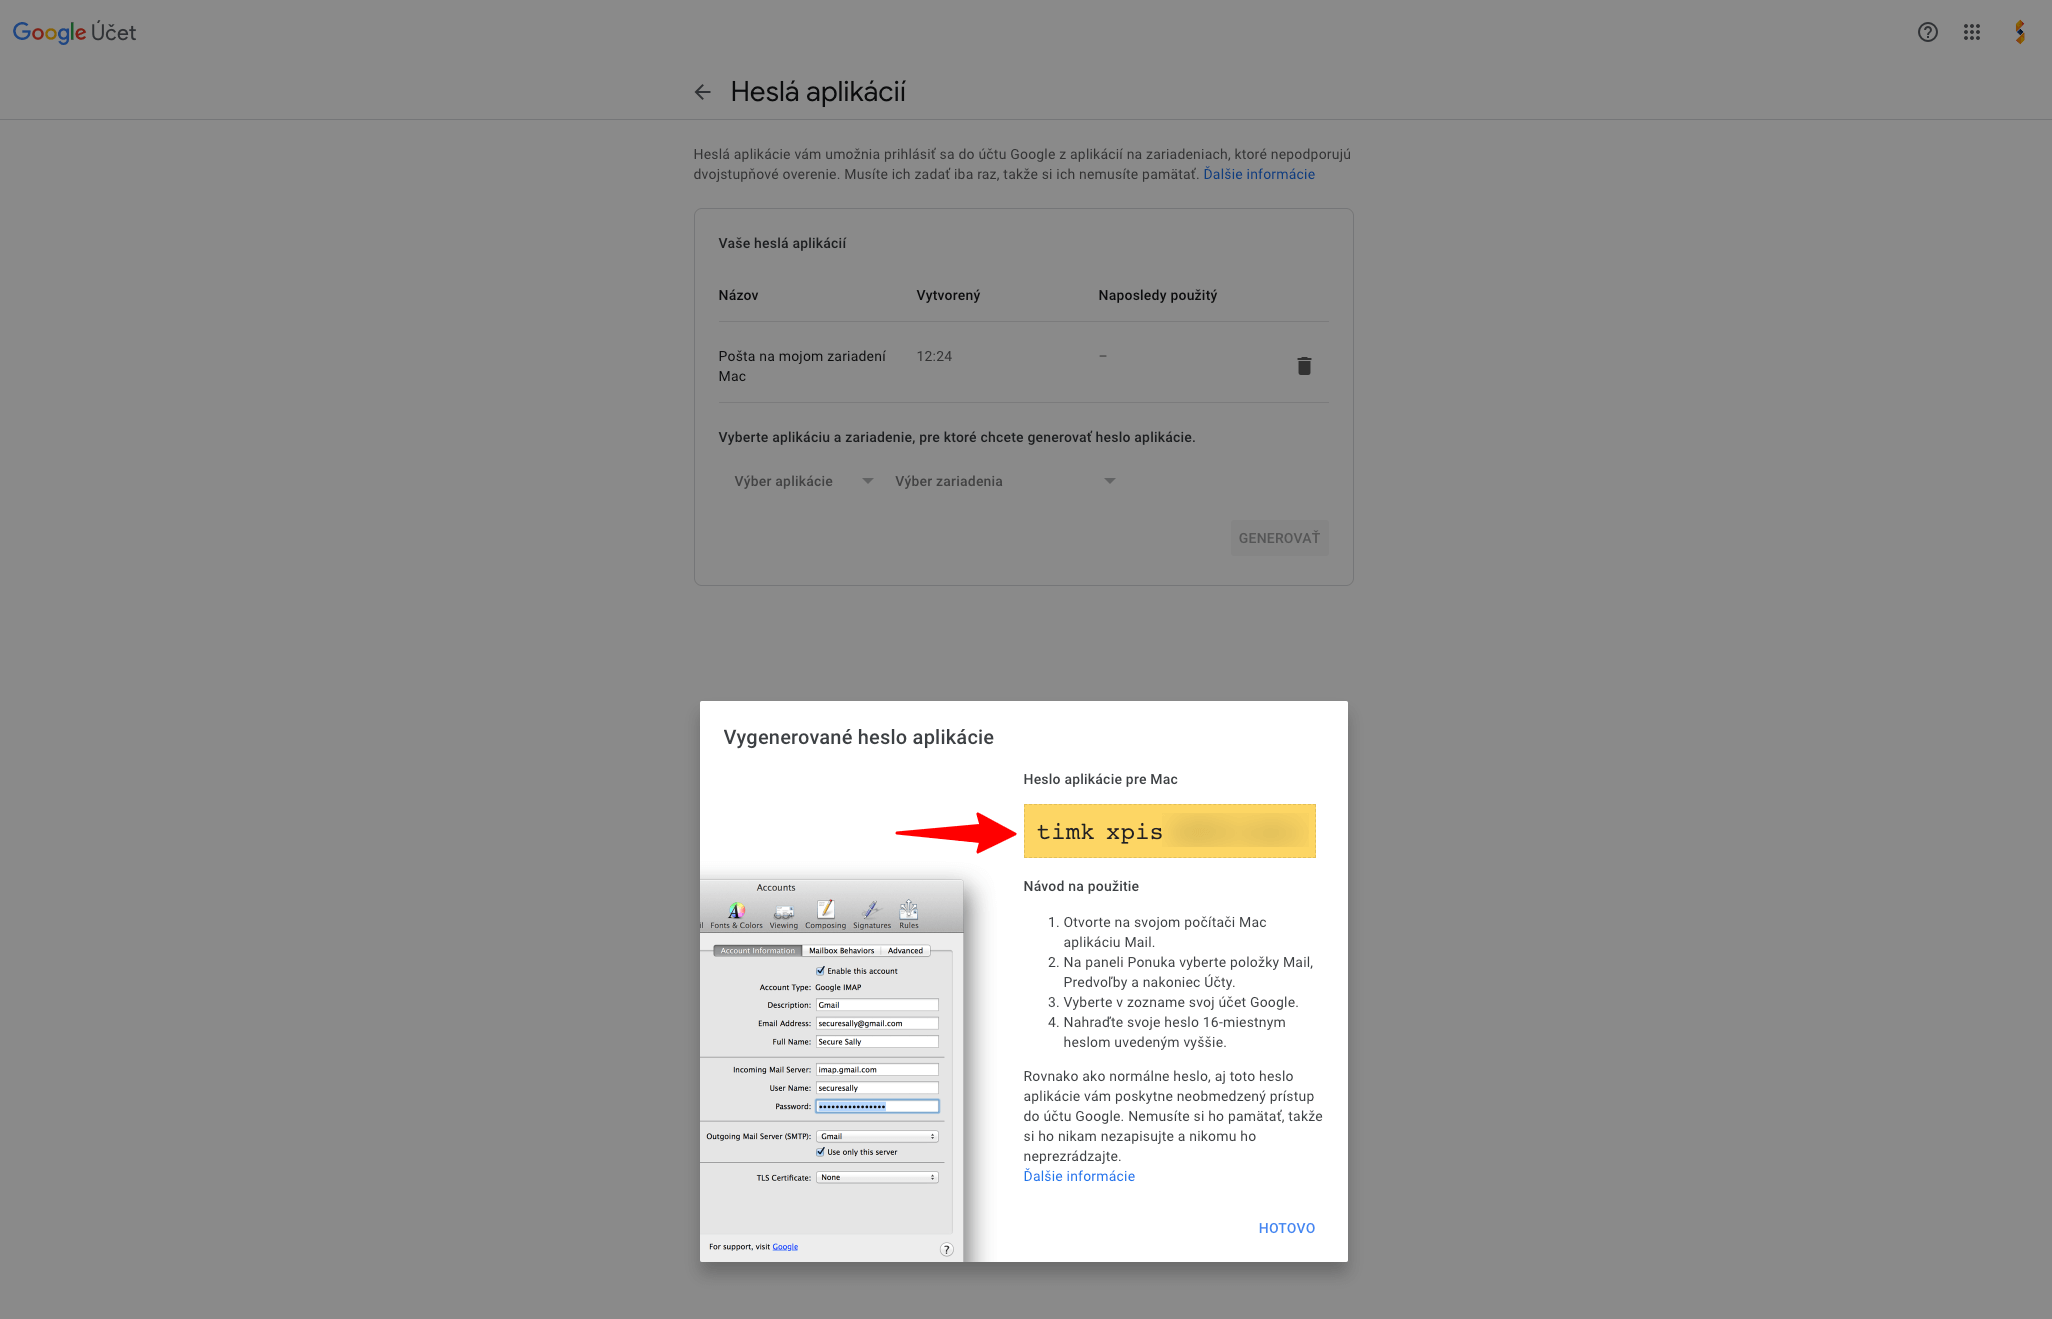Click the Návod na použitie heading
The image size is (2052, 1319).
pyautogui.click(x=1081, y=886)
